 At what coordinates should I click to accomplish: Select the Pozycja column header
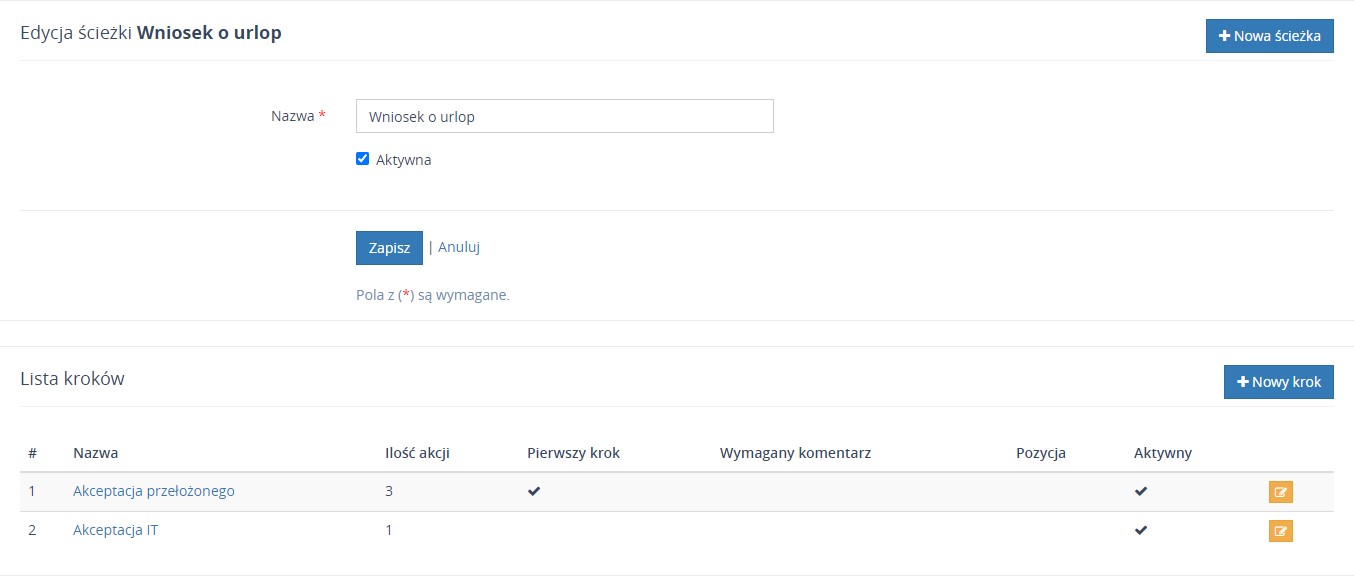1040,453
